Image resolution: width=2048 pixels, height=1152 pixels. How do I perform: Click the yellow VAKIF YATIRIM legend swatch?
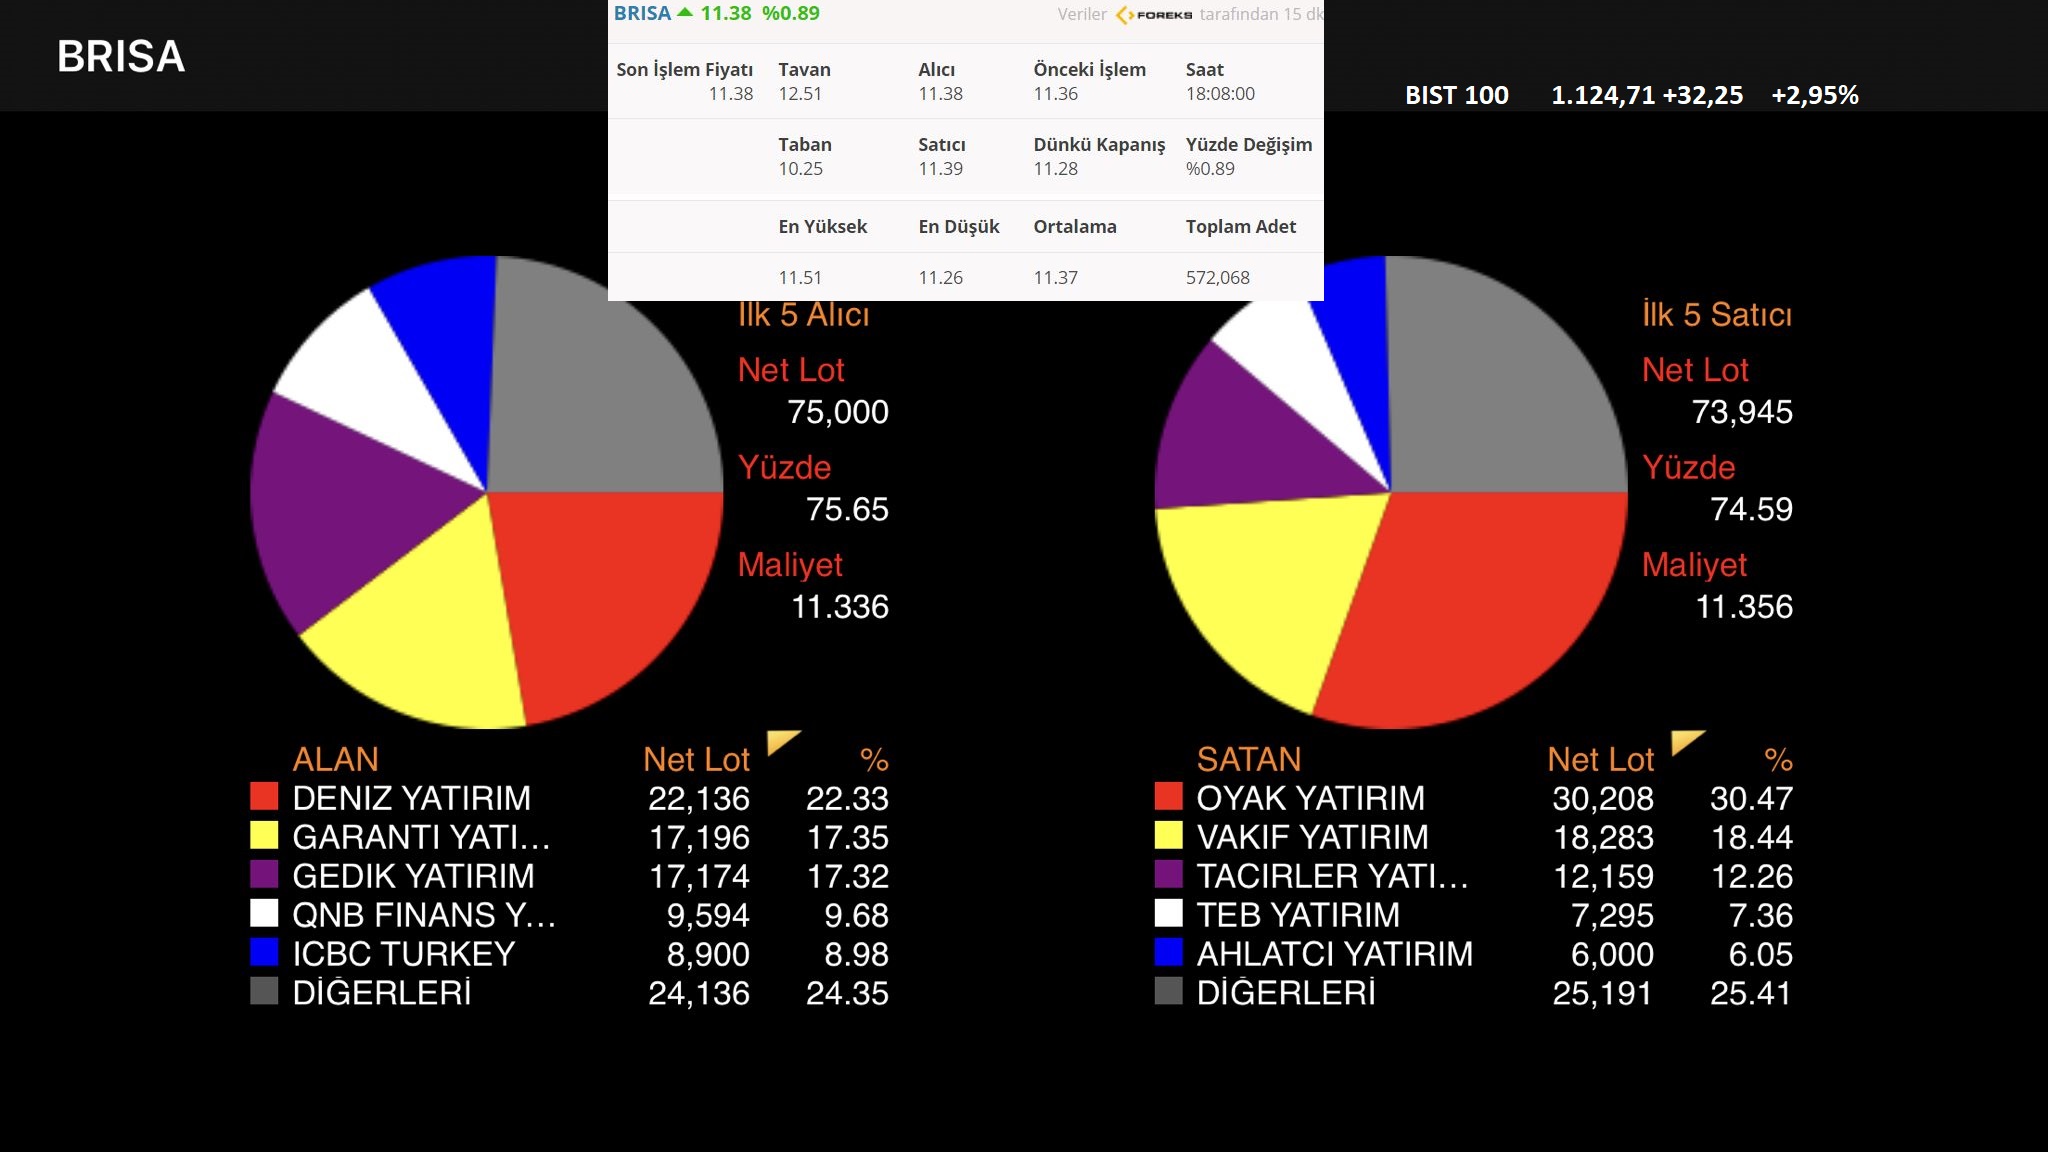coord(1168,835)
